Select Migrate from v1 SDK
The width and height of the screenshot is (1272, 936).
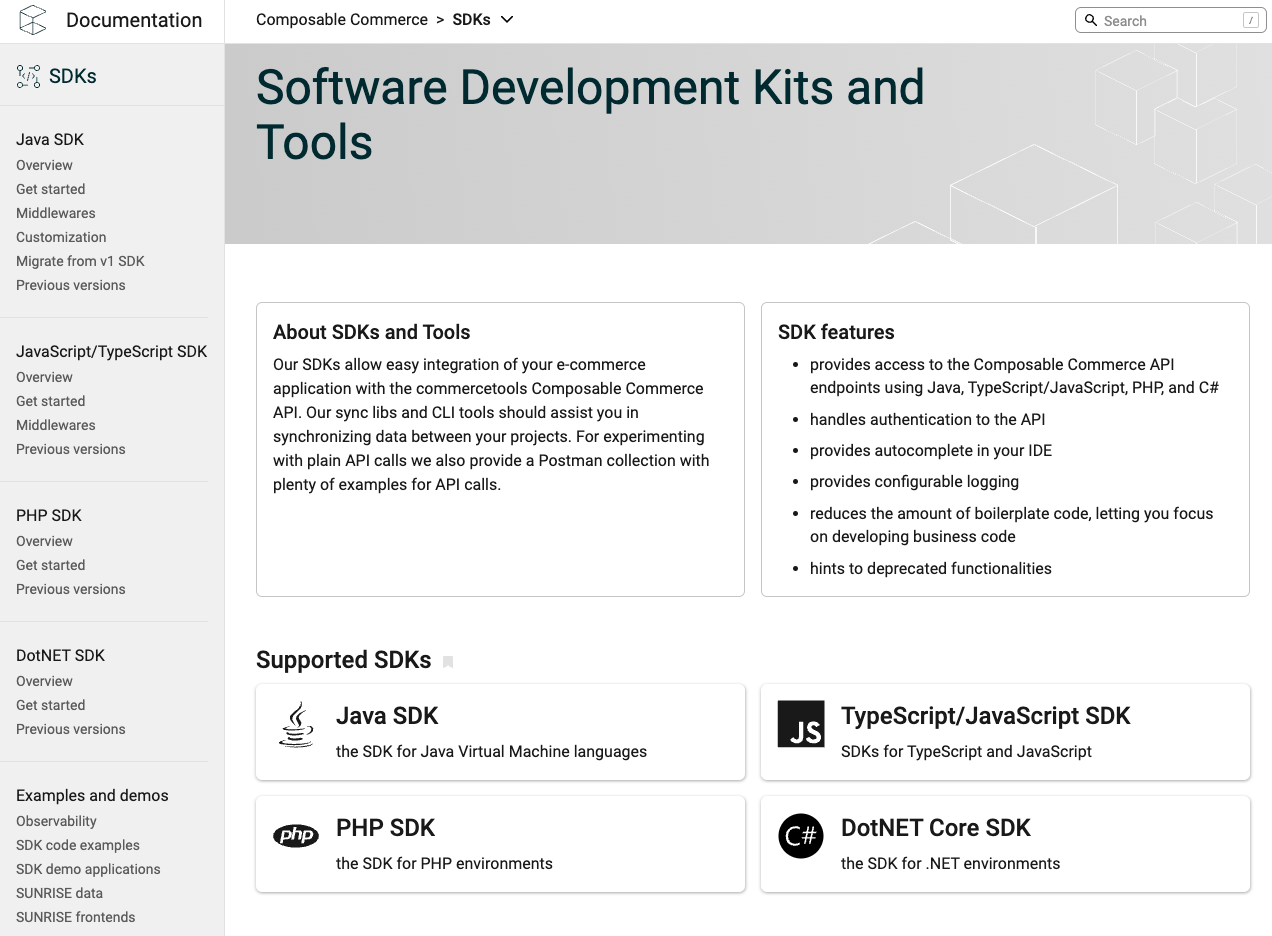(x=80, y=261)
